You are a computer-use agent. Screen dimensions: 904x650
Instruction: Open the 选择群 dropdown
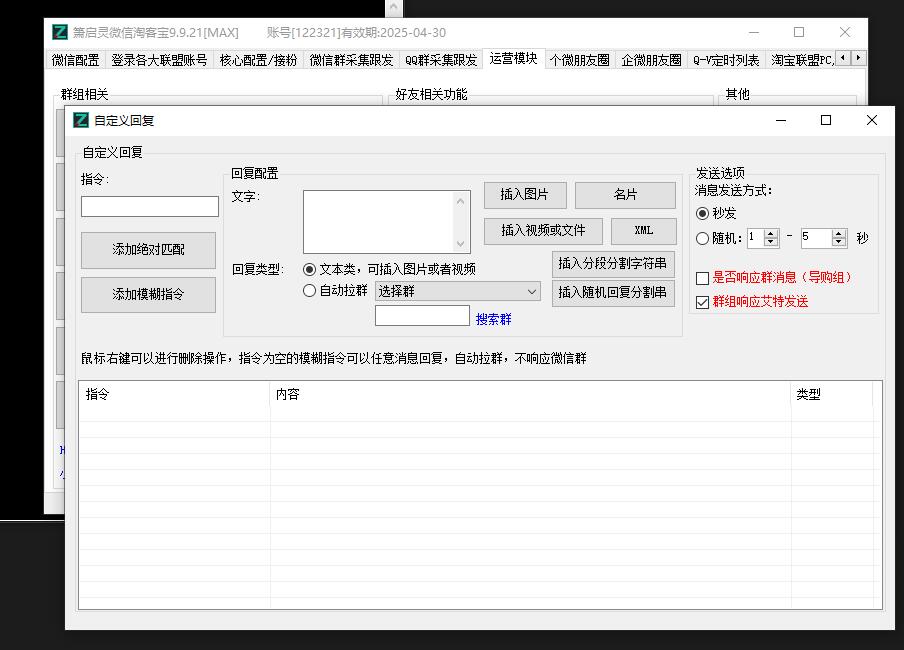pyautogui.click(x=458, y=291)
